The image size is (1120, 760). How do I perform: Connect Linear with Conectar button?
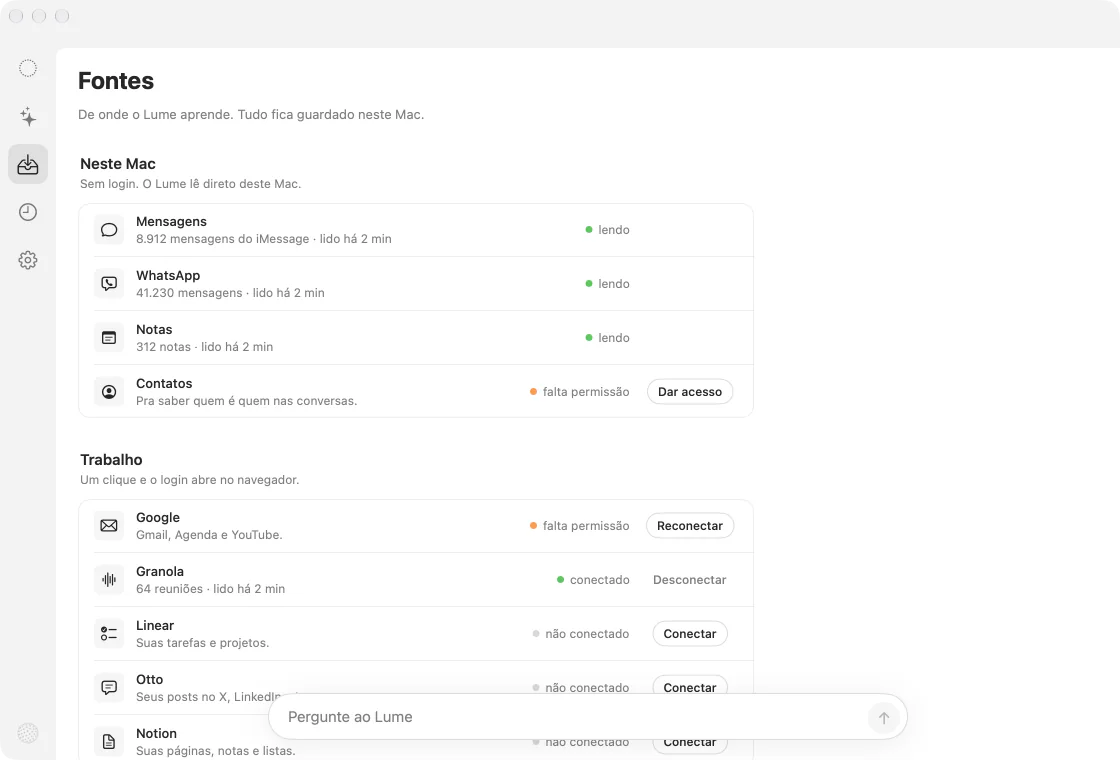[690, 634]
